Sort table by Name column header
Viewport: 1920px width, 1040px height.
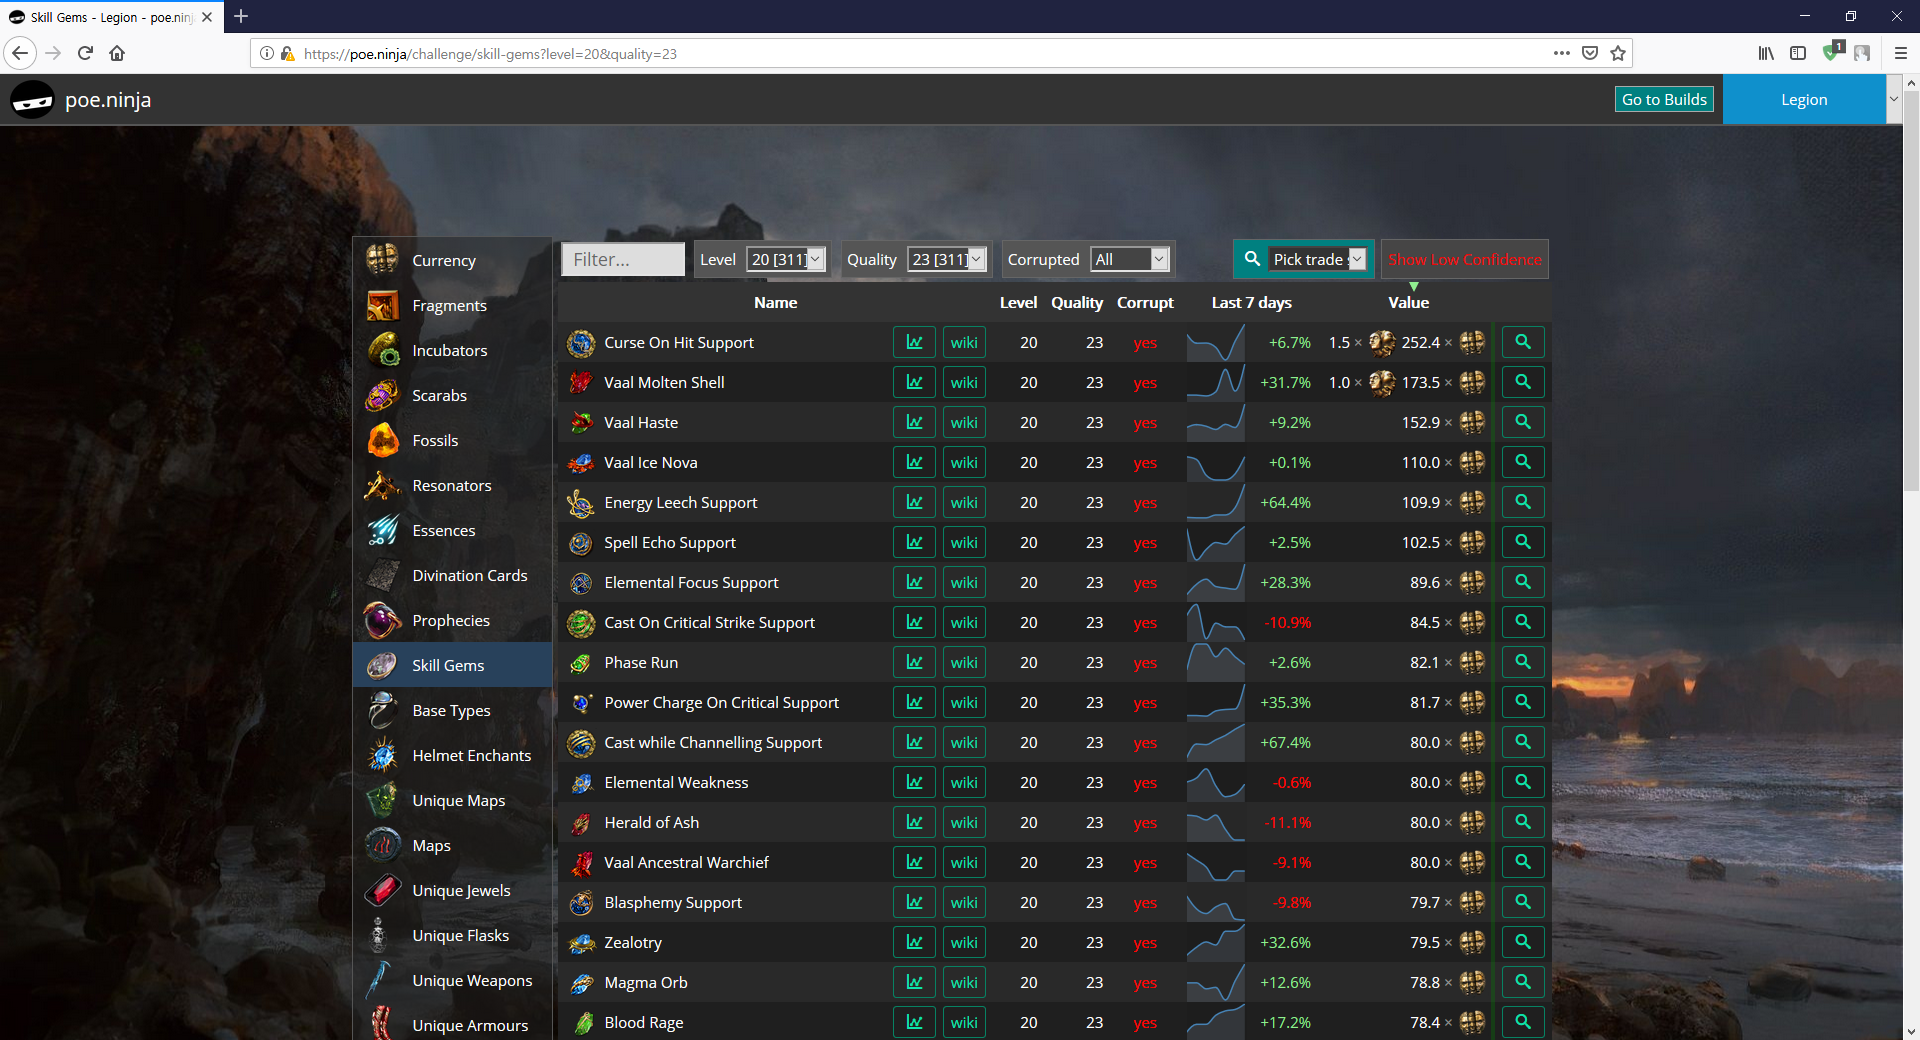click(775, 302)
